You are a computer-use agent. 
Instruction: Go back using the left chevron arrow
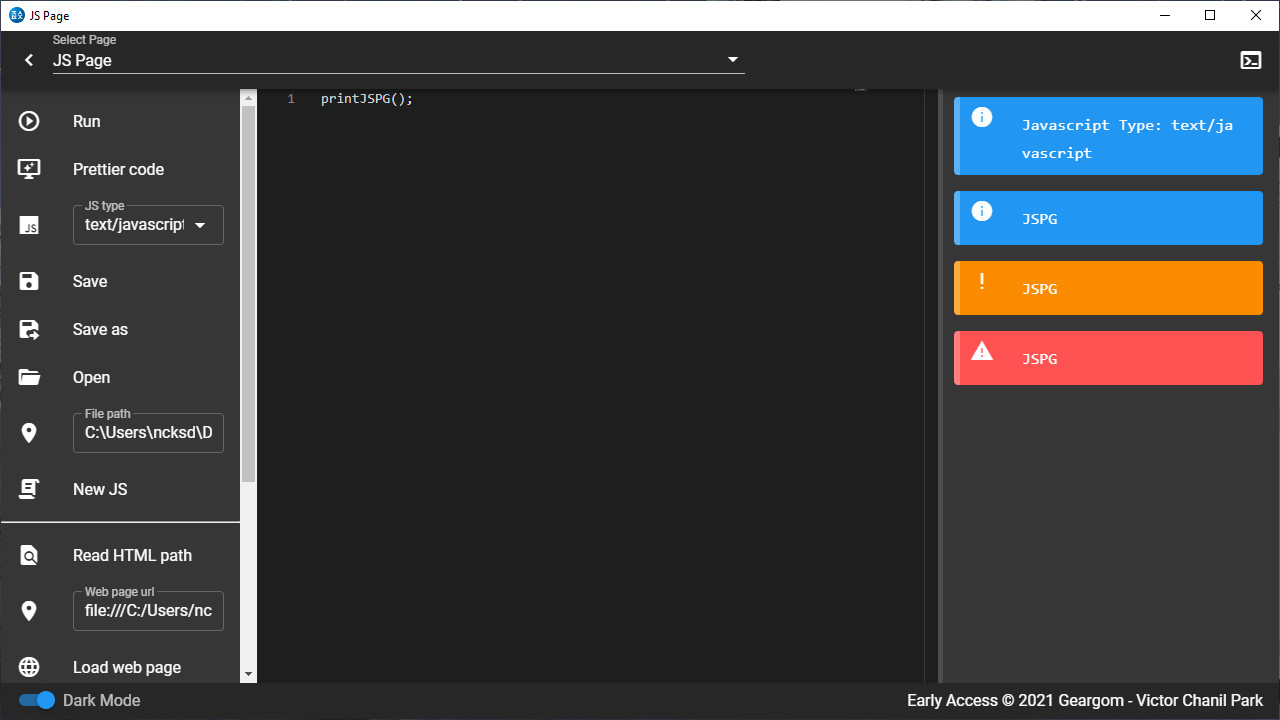29,60
